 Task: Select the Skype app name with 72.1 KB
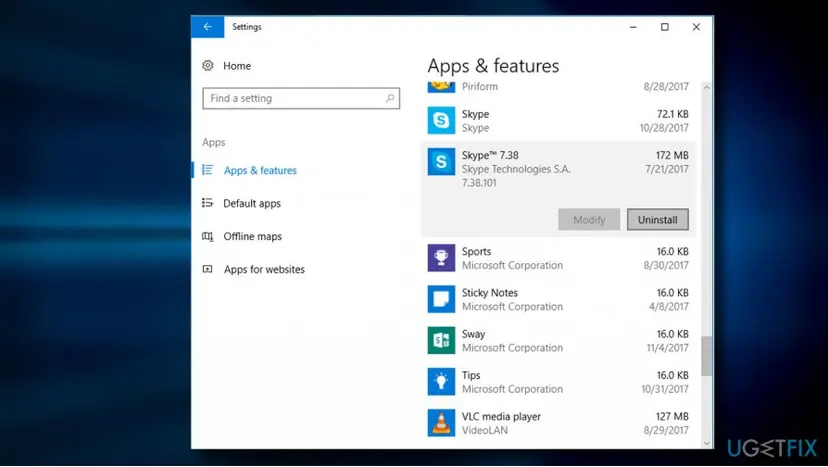pyautogui.click(x=475, y=114)
